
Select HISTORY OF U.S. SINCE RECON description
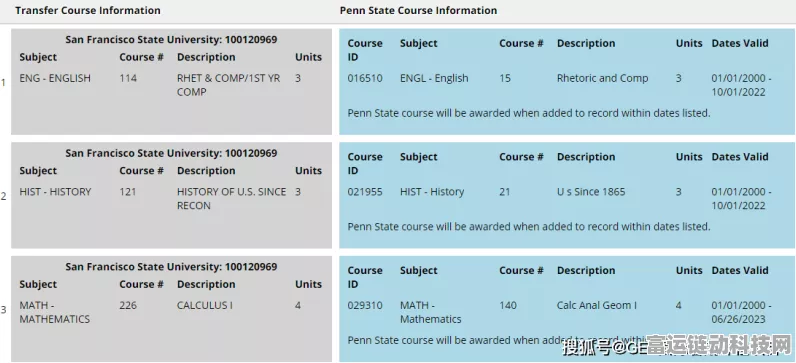click(231, 199)
